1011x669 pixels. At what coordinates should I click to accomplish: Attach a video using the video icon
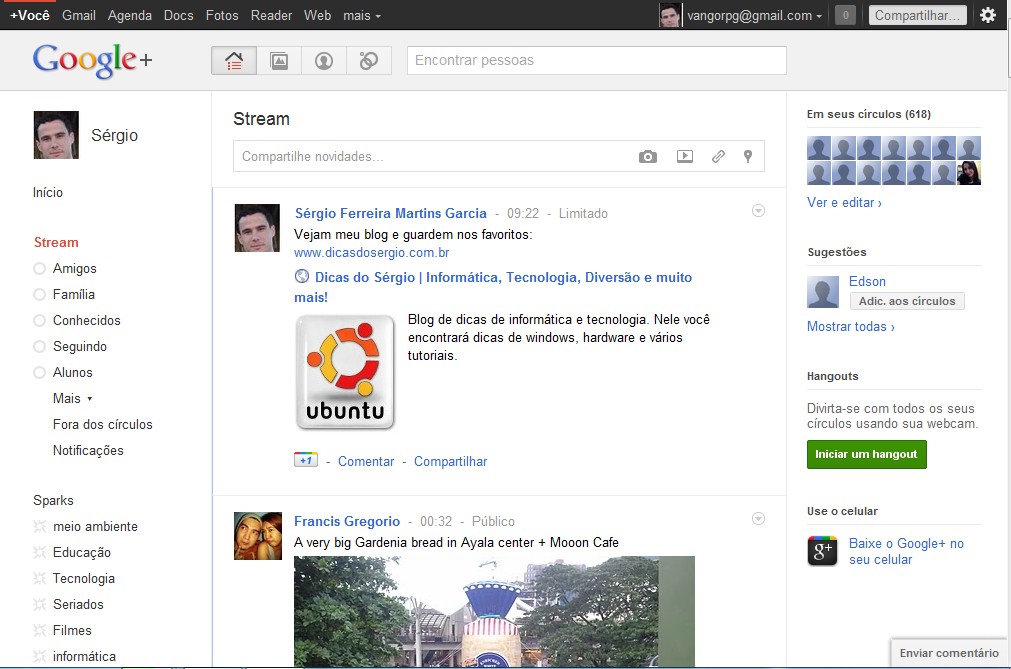pos(684,157)
